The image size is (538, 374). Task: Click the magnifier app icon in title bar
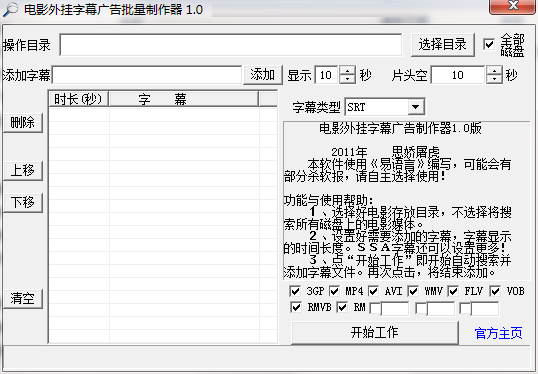point(10,9)
